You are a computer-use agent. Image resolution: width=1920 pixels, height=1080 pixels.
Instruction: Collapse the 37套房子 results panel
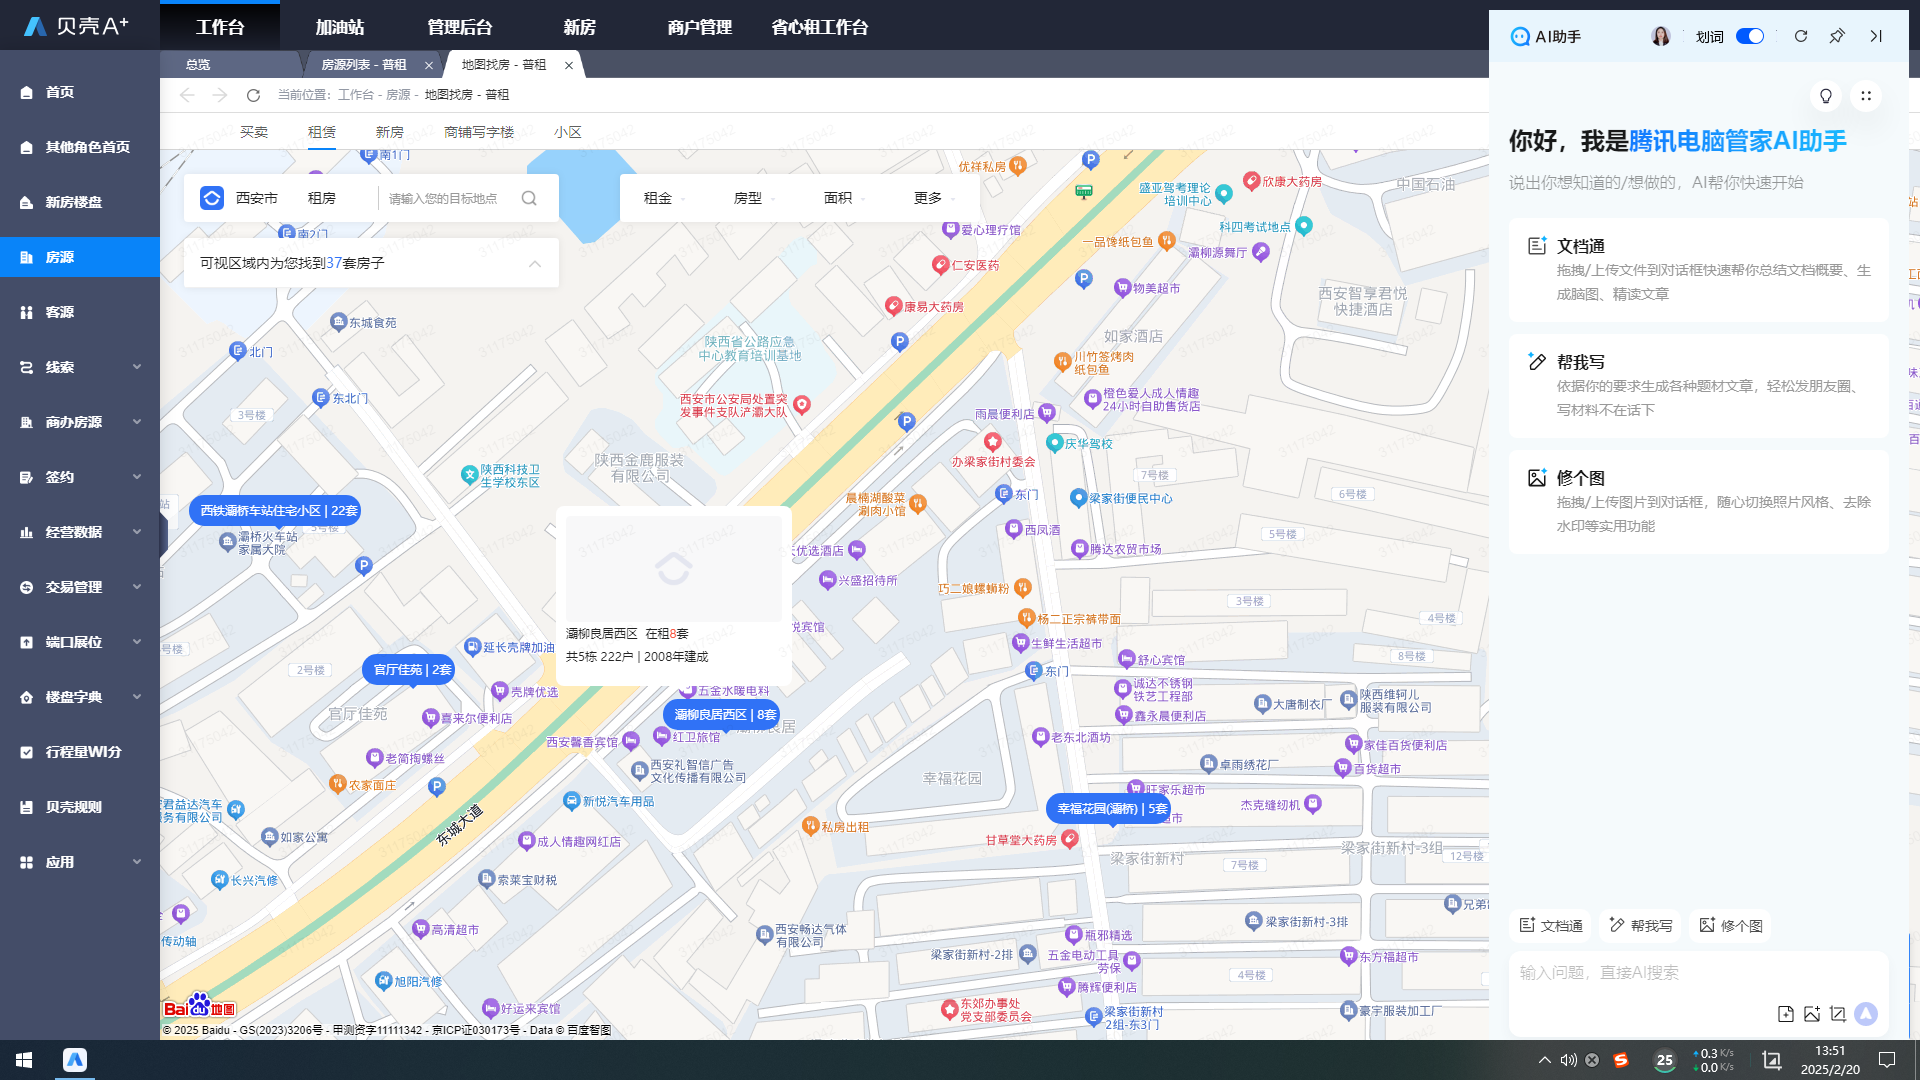(535, 263)
